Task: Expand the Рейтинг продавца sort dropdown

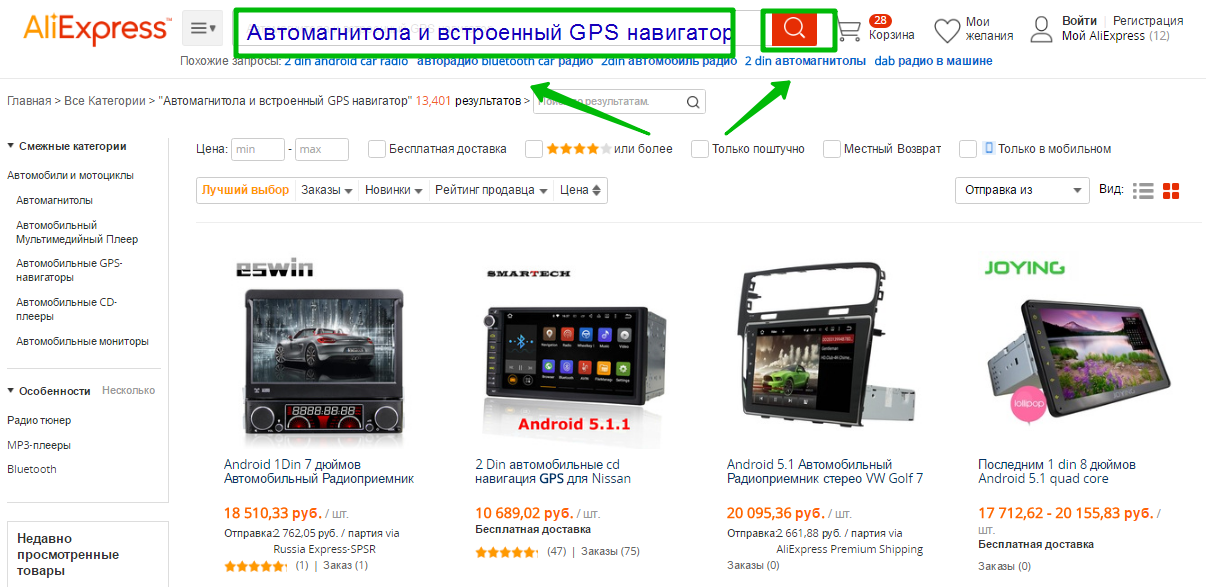Action: coord(492,190)
